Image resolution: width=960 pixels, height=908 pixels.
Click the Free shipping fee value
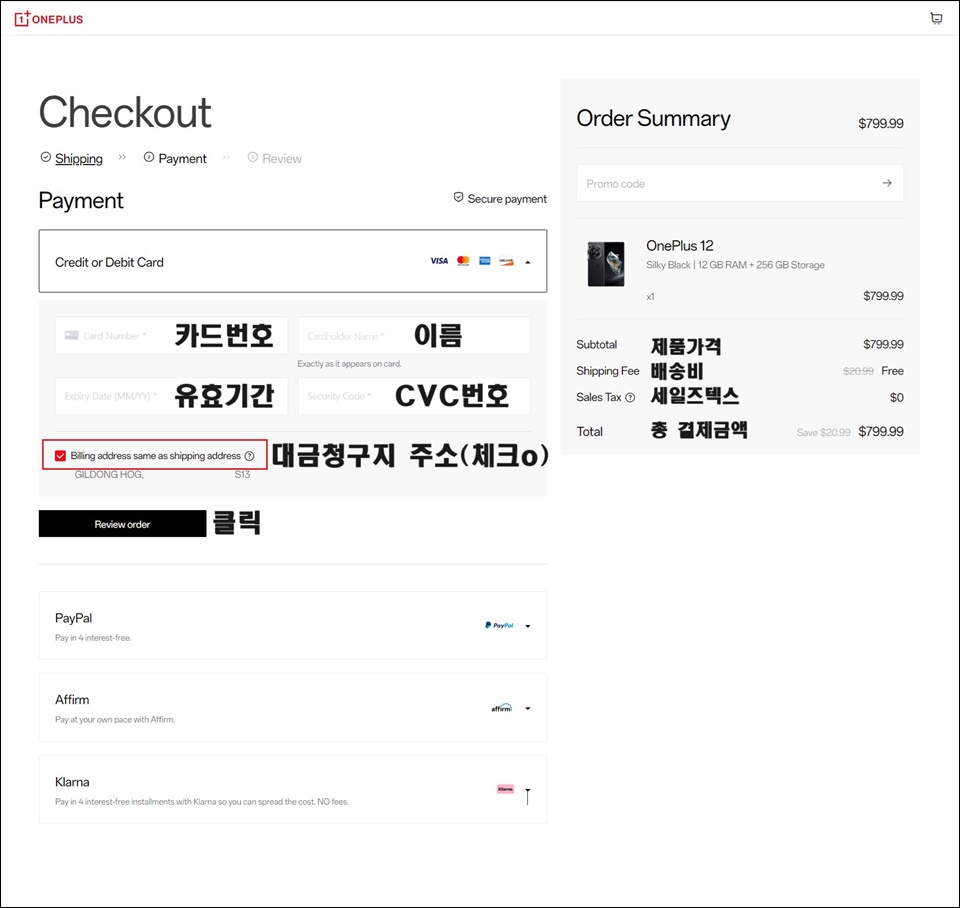[x=892, y=371]
